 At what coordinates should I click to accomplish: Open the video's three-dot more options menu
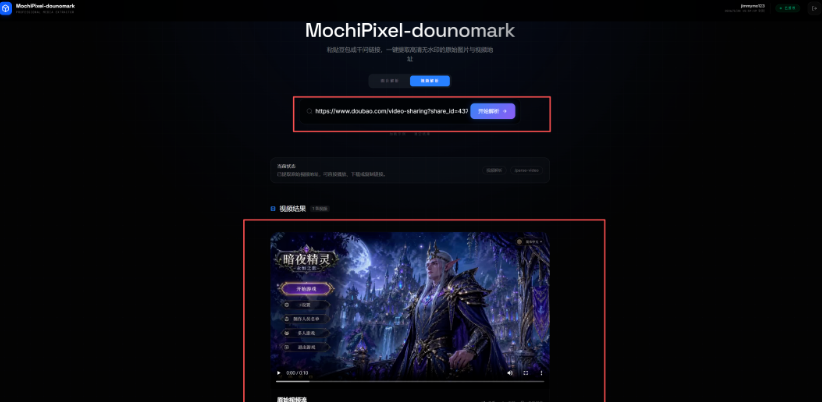click(x=541, y=373)
